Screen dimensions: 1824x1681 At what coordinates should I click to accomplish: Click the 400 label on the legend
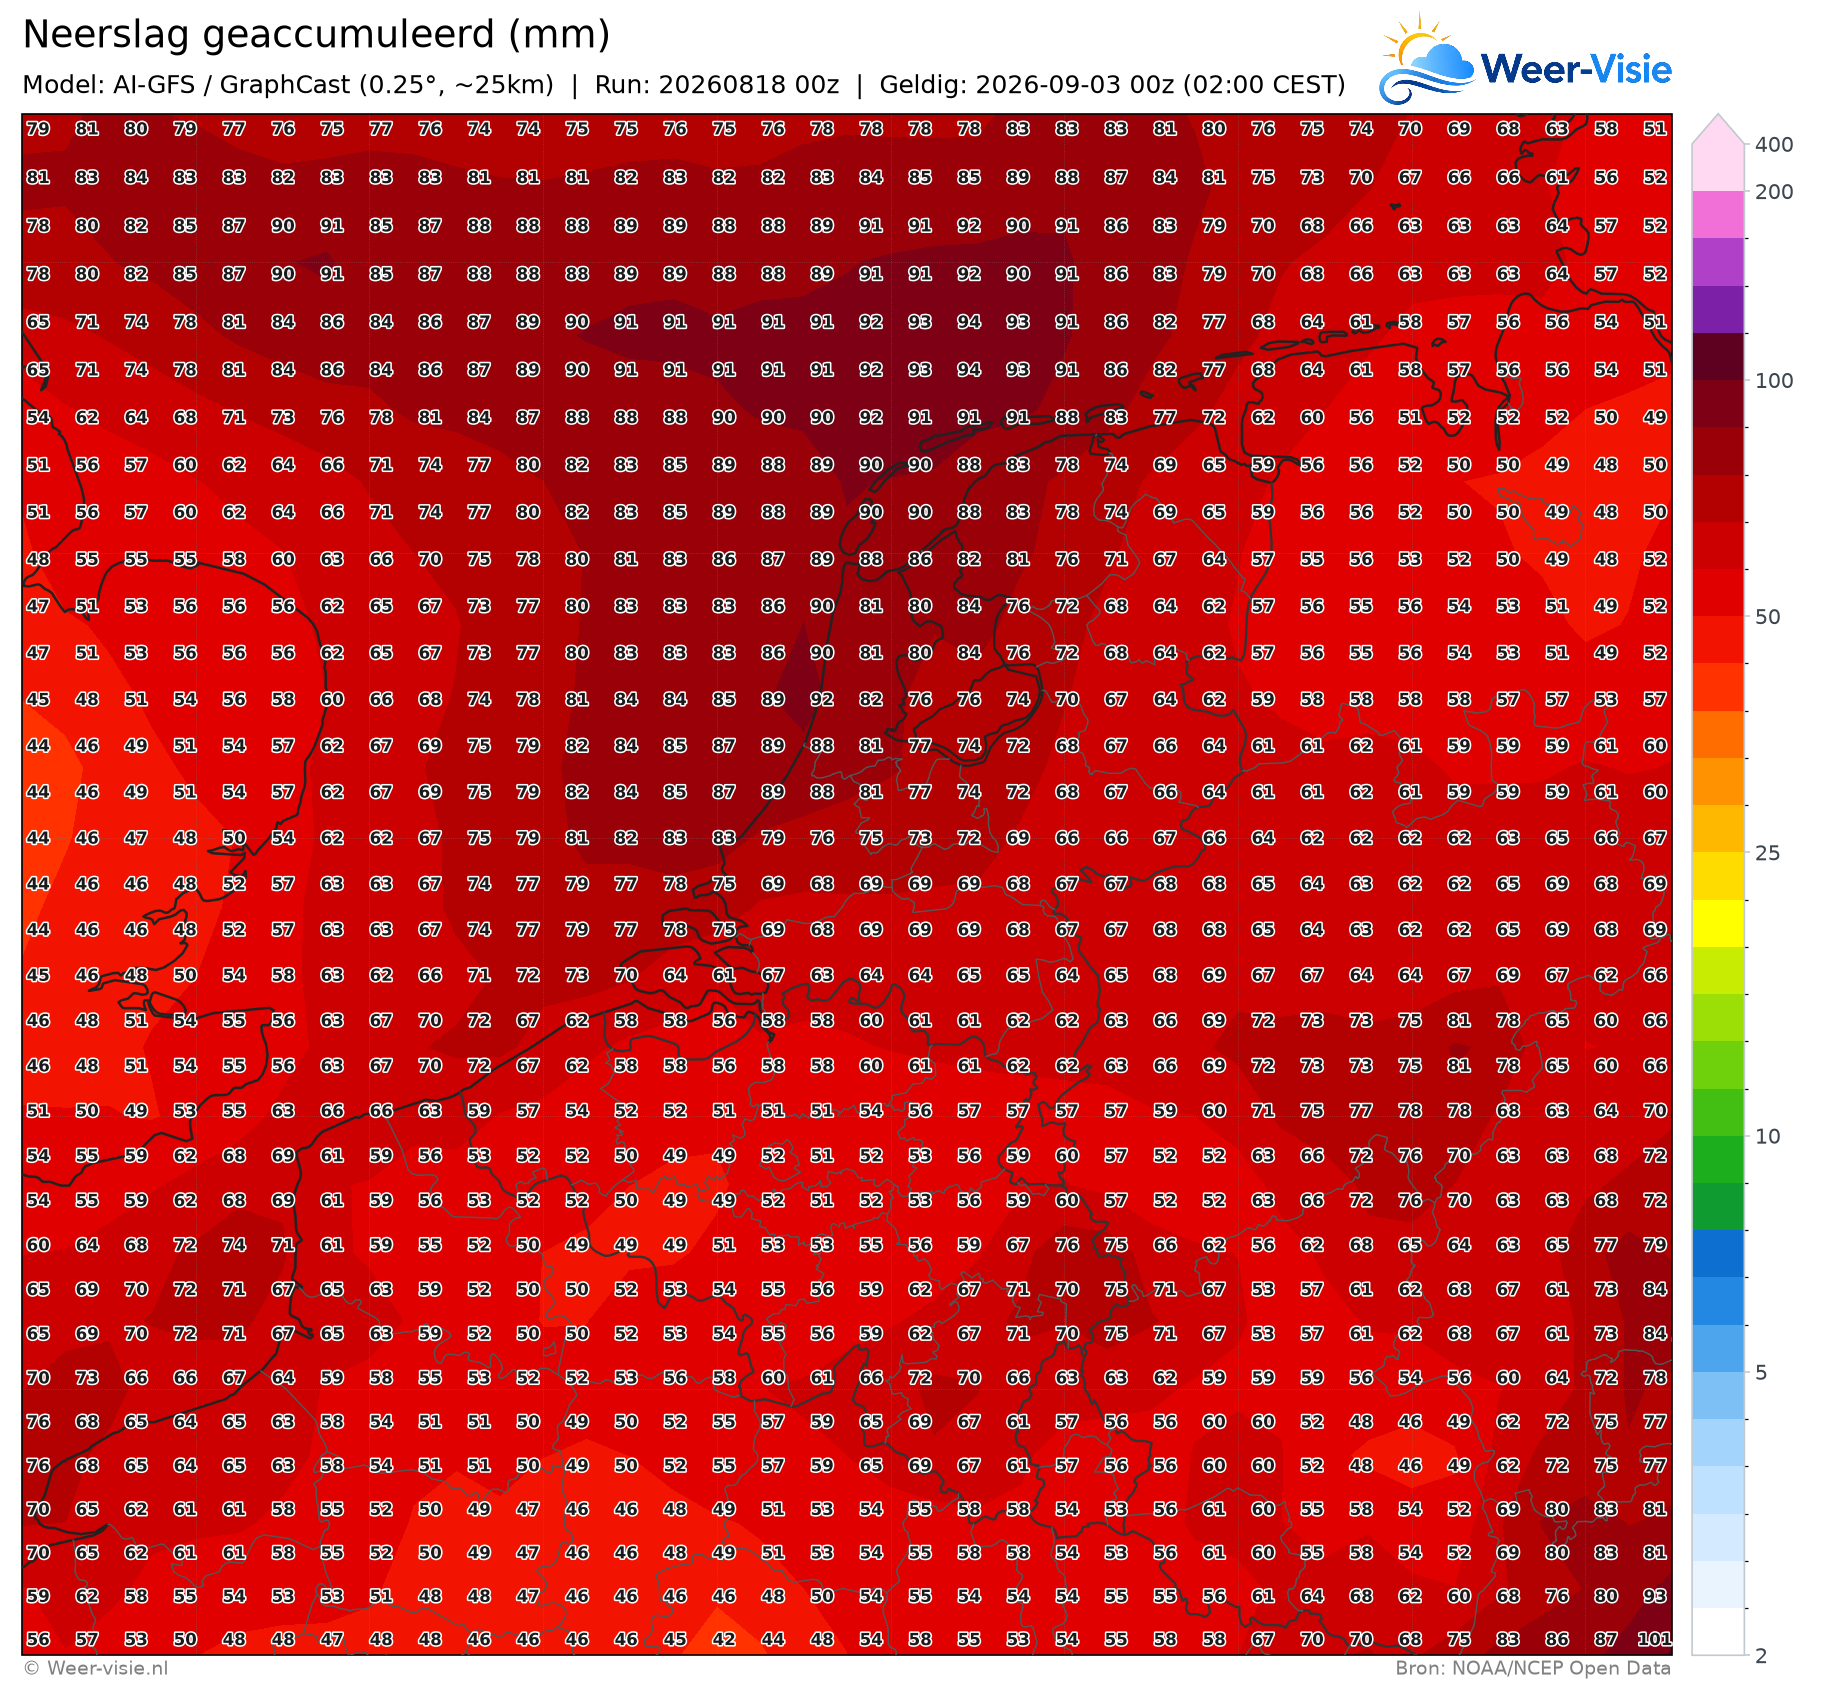[1774, 144]
